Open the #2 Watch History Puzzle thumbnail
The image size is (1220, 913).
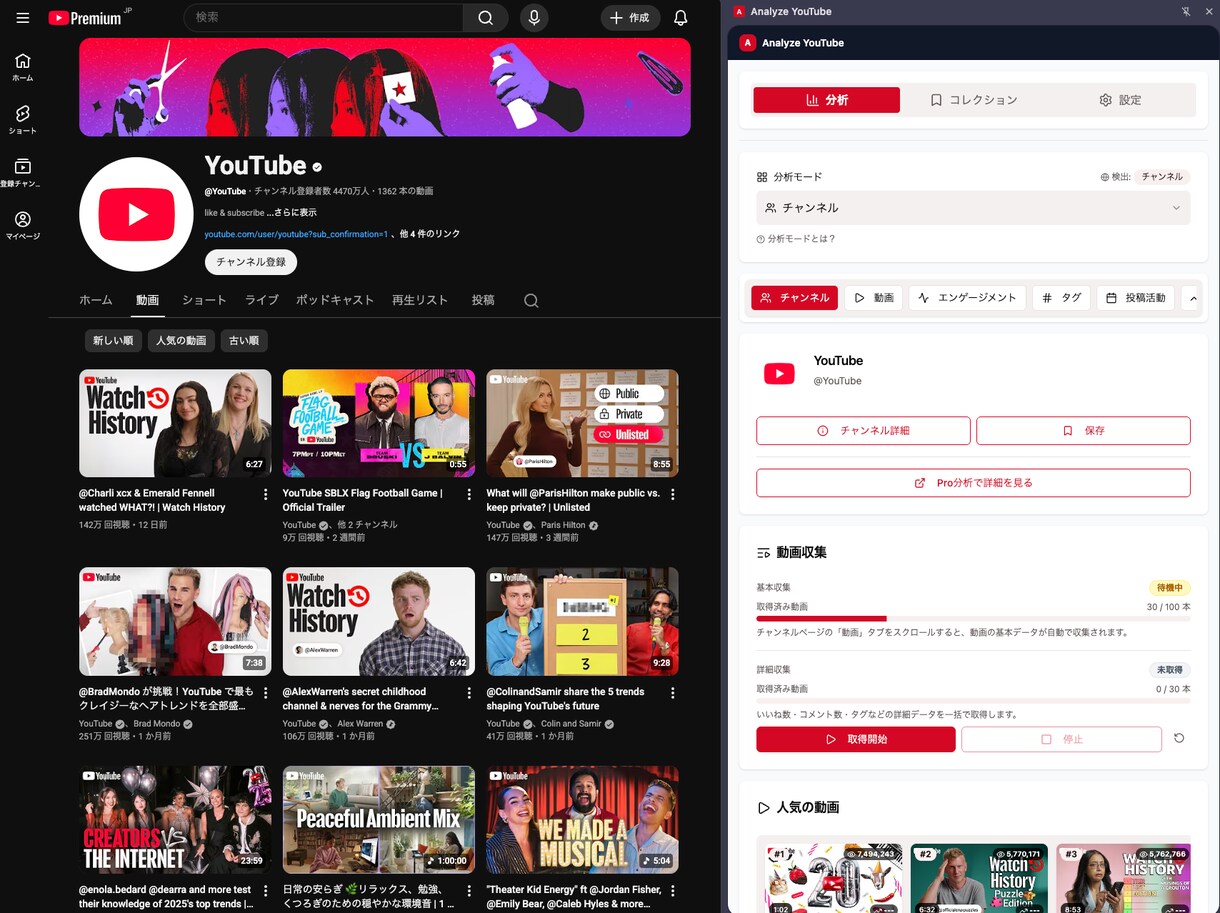979,878
